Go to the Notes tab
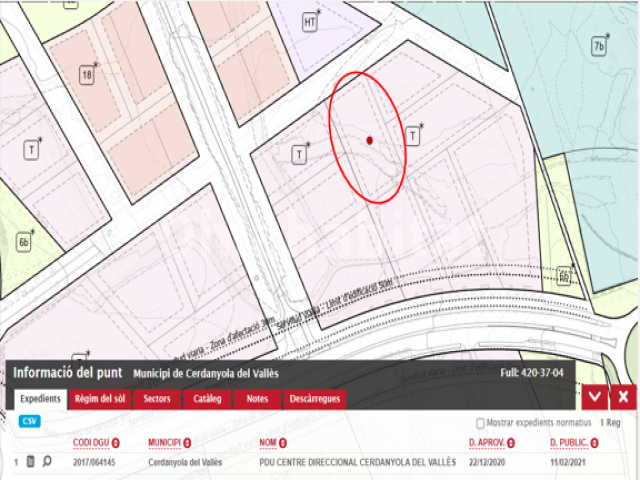 click(x=256, y=399)
